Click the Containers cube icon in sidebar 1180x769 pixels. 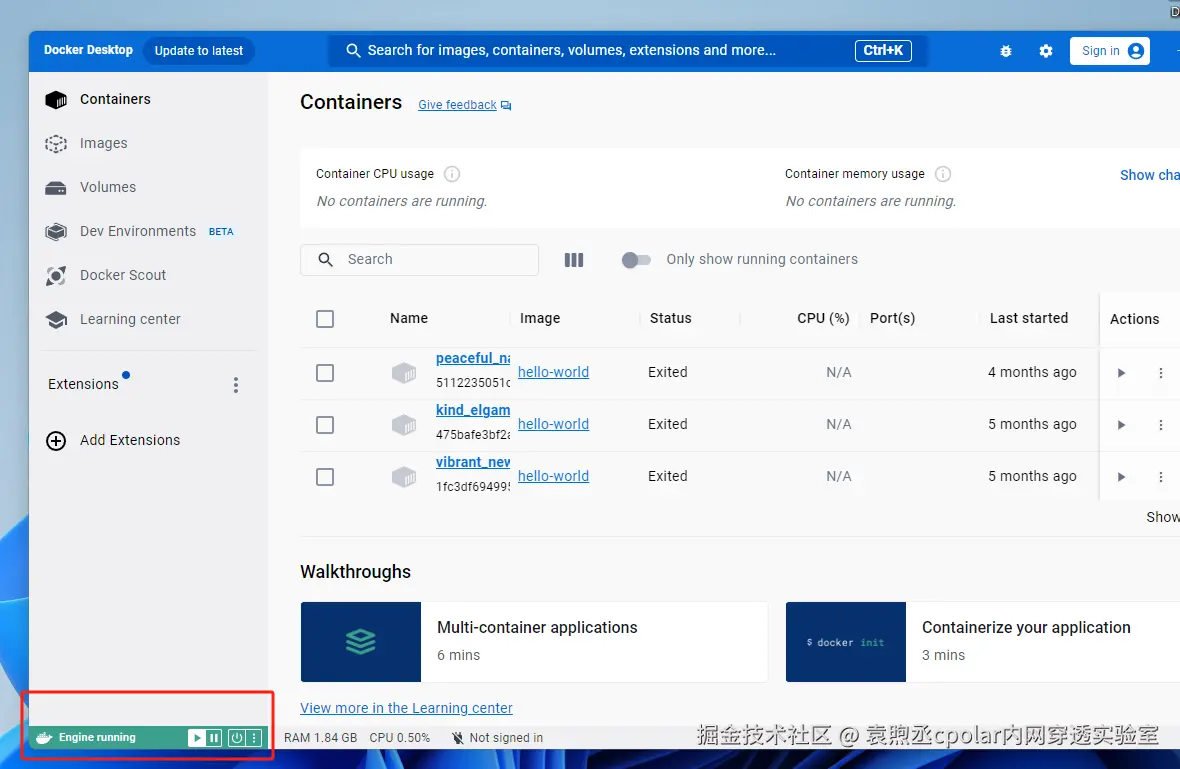click(56, 99)
